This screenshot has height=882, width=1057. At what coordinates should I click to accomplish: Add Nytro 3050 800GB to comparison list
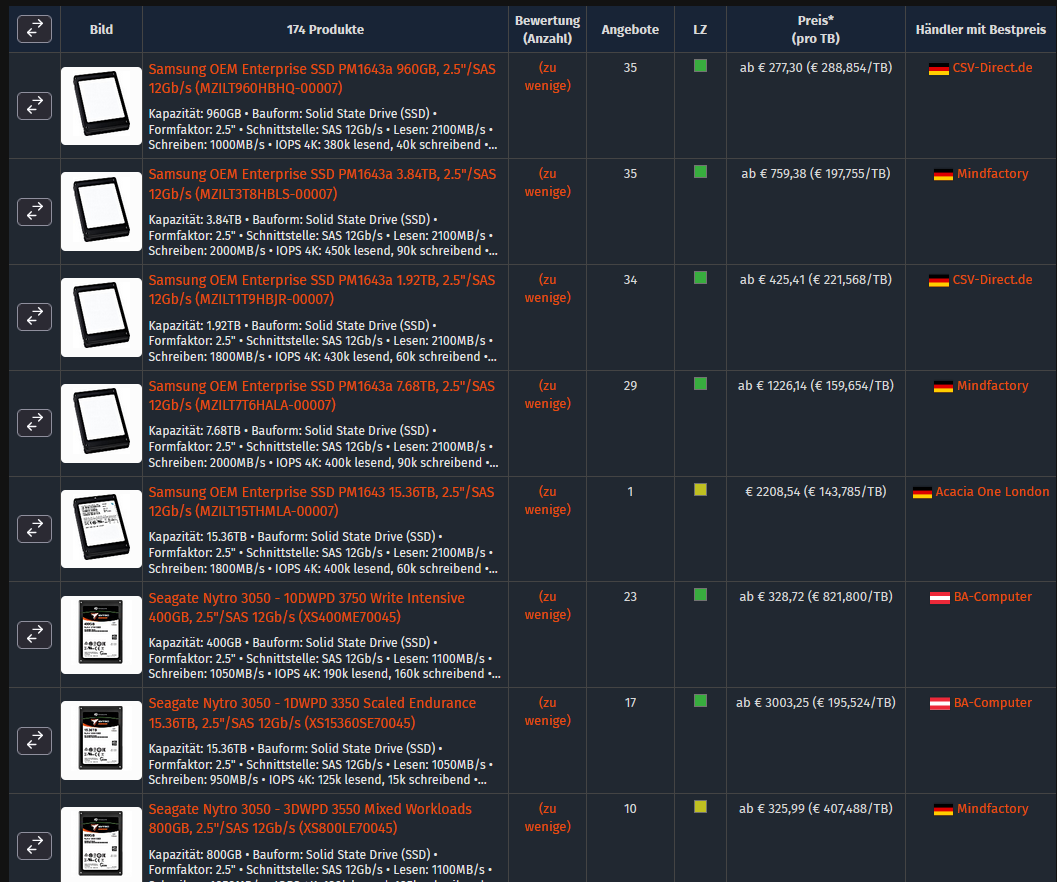coord(34,846)
